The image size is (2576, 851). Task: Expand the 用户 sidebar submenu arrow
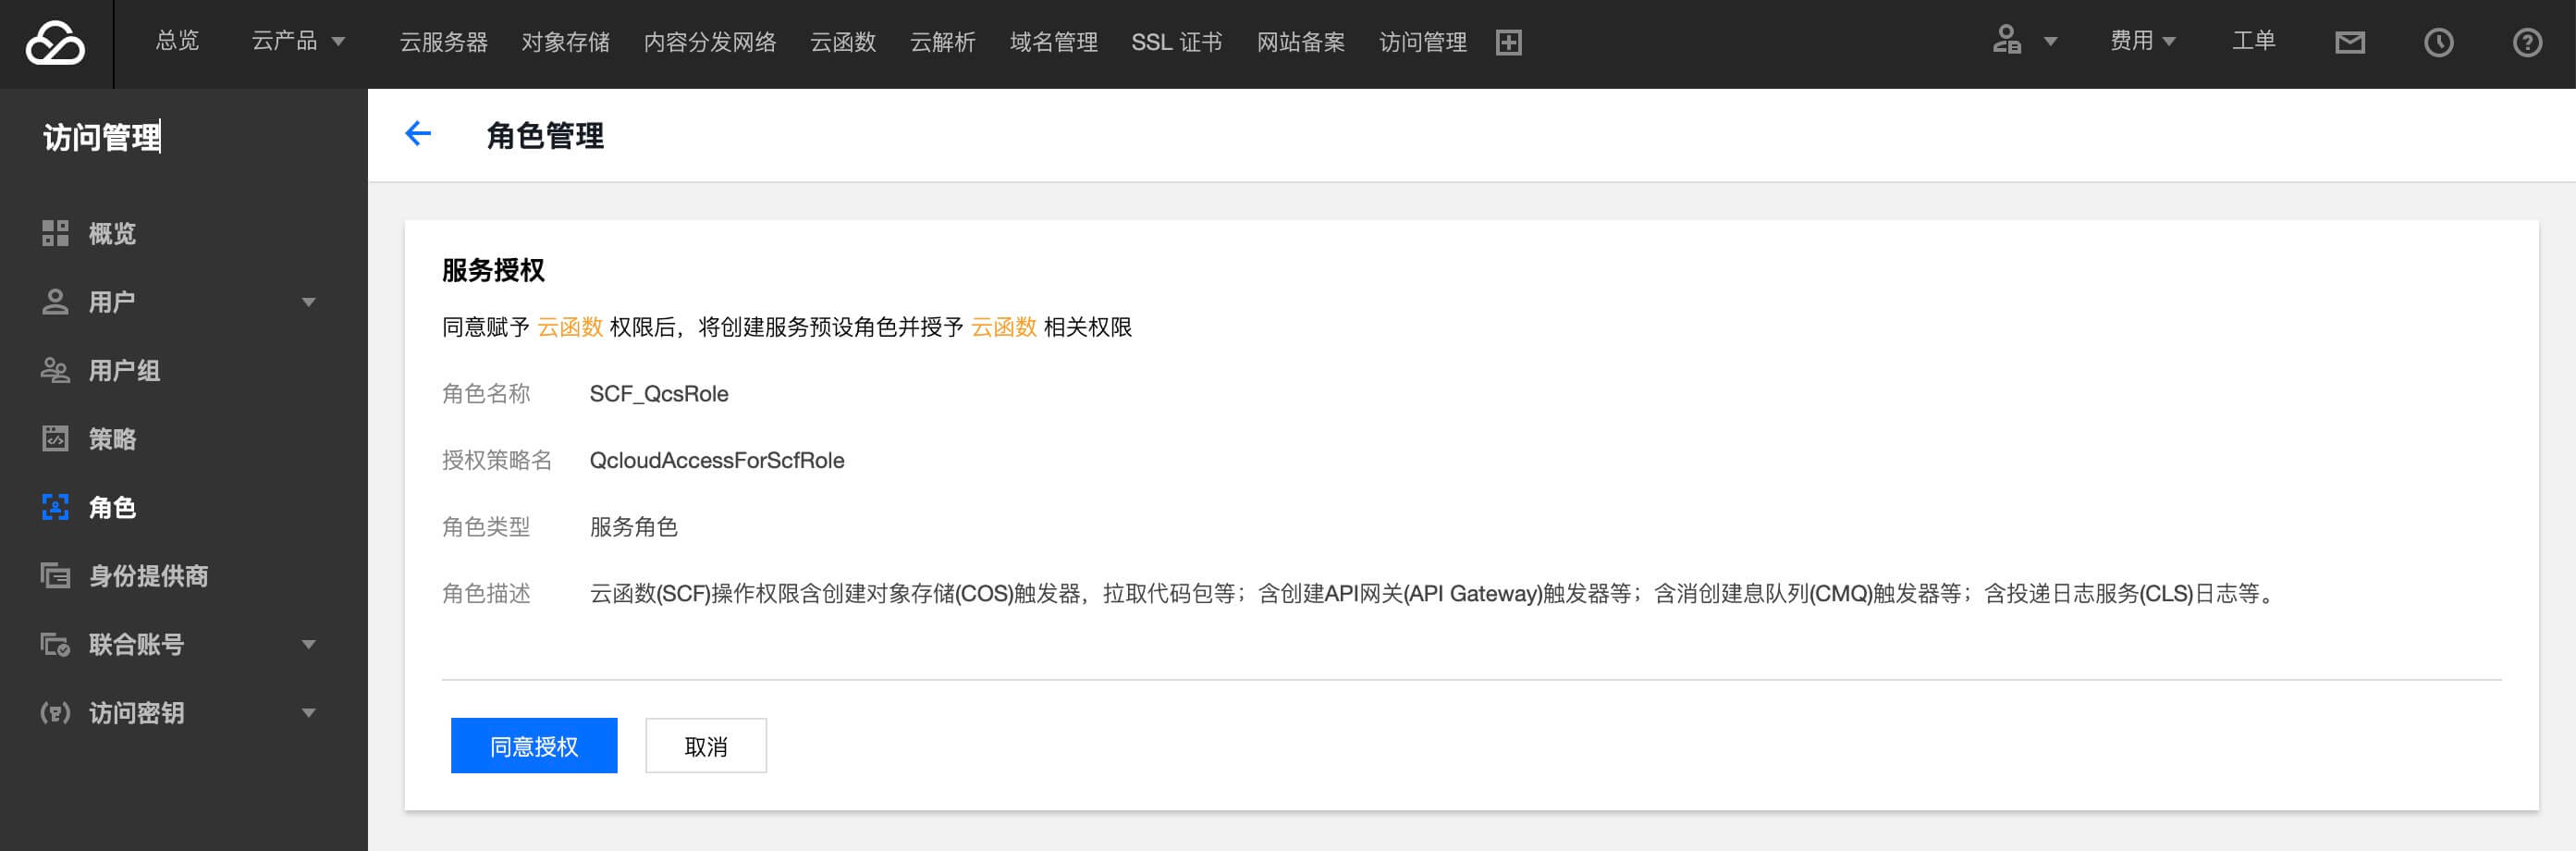pyautogui.click(x=309, y=302)
